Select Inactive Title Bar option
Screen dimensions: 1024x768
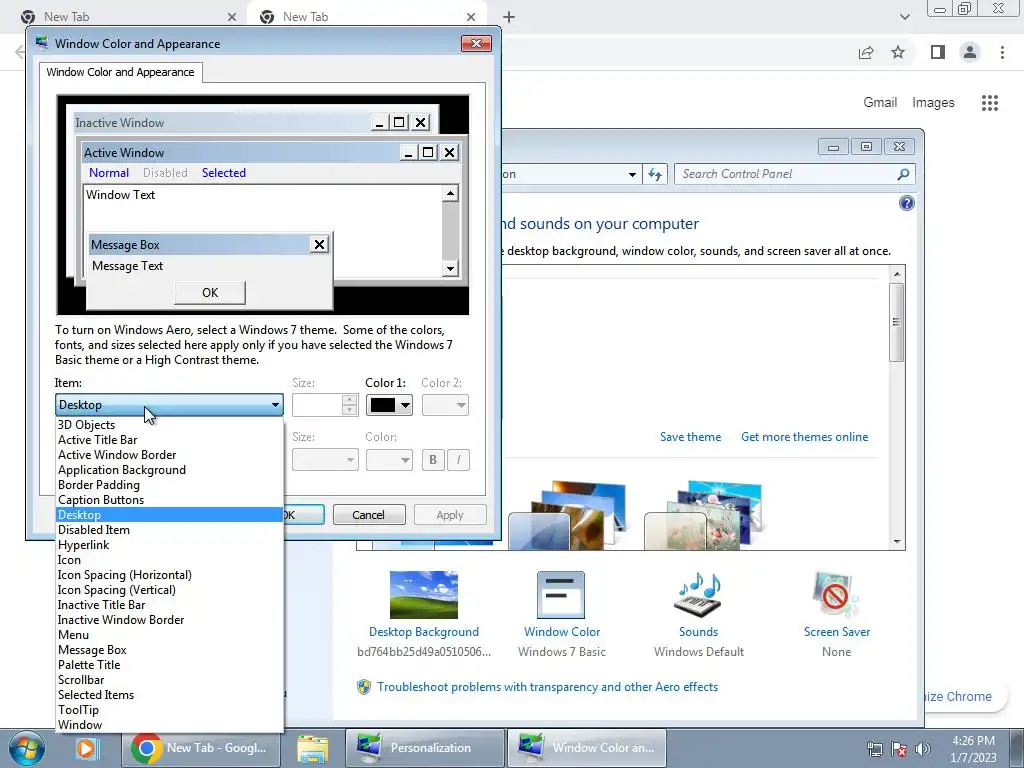point(170,605)
